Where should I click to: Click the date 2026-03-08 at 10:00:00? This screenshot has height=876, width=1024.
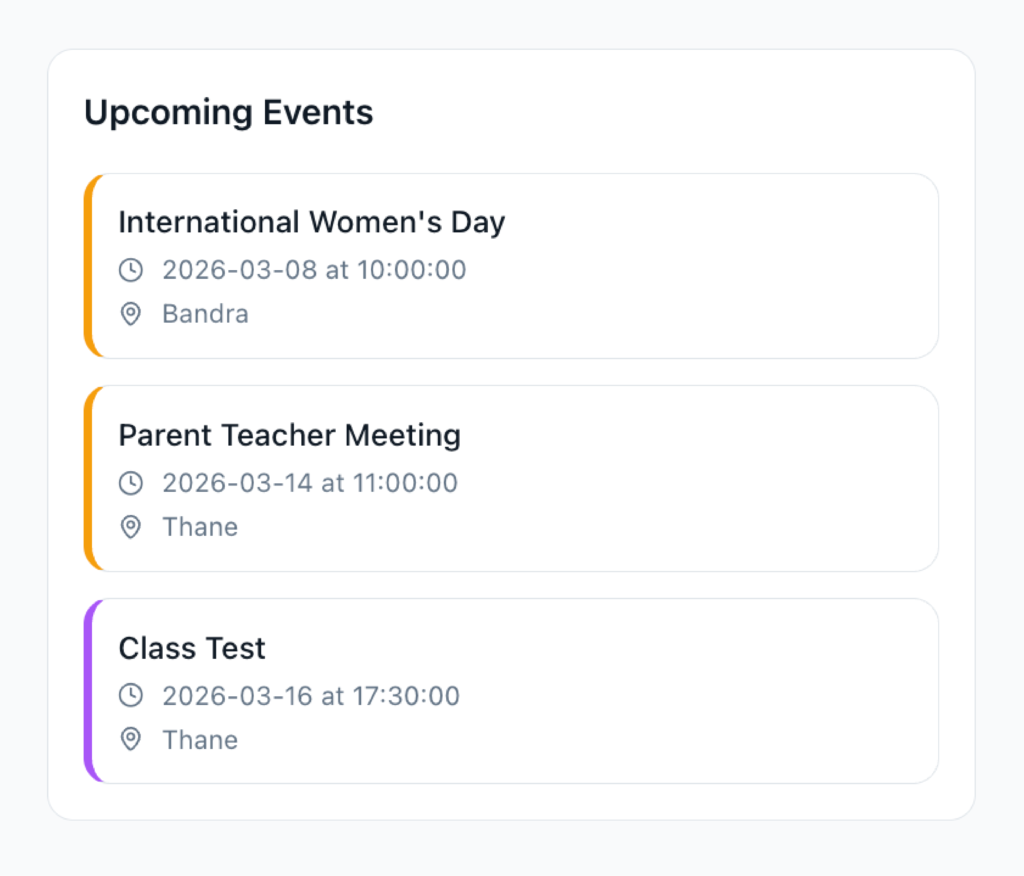click(x=314, y=270)
